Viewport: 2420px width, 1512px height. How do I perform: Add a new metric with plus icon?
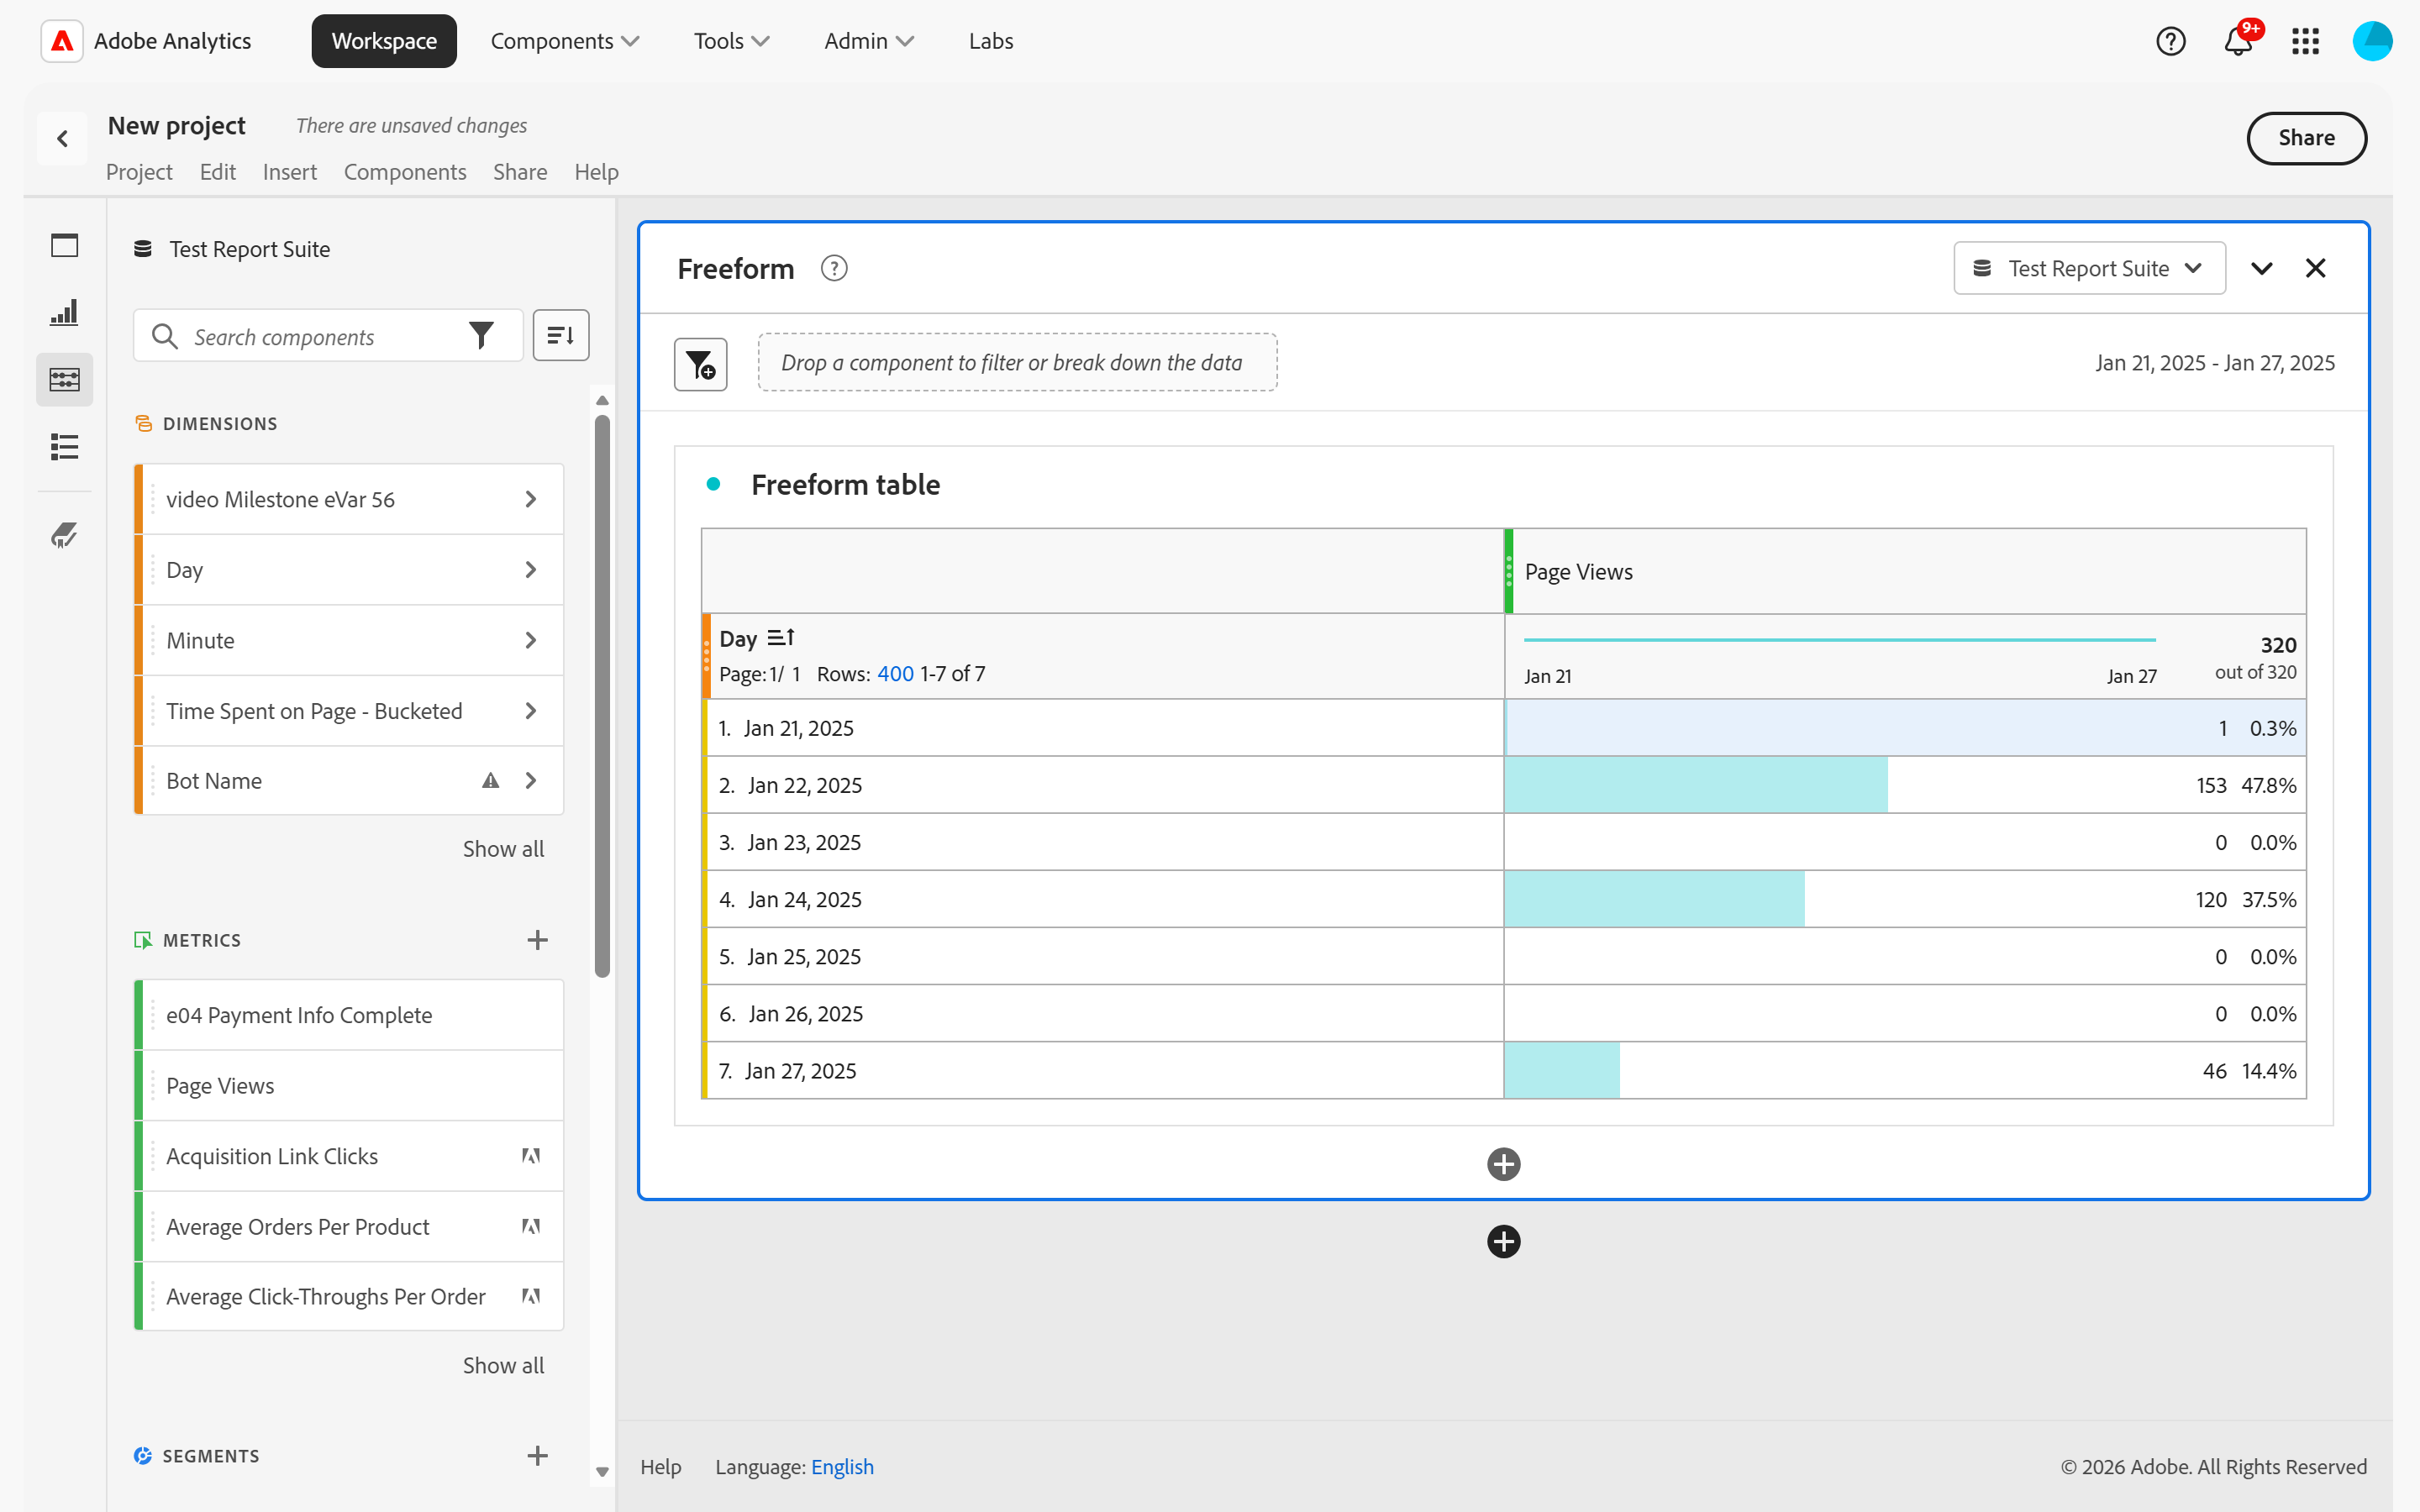coord(537,940)
